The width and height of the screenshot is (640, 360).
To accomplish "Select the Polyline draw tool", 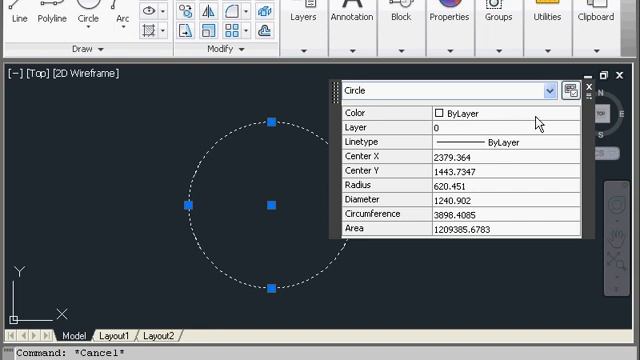I will click(x=52, y=12).
